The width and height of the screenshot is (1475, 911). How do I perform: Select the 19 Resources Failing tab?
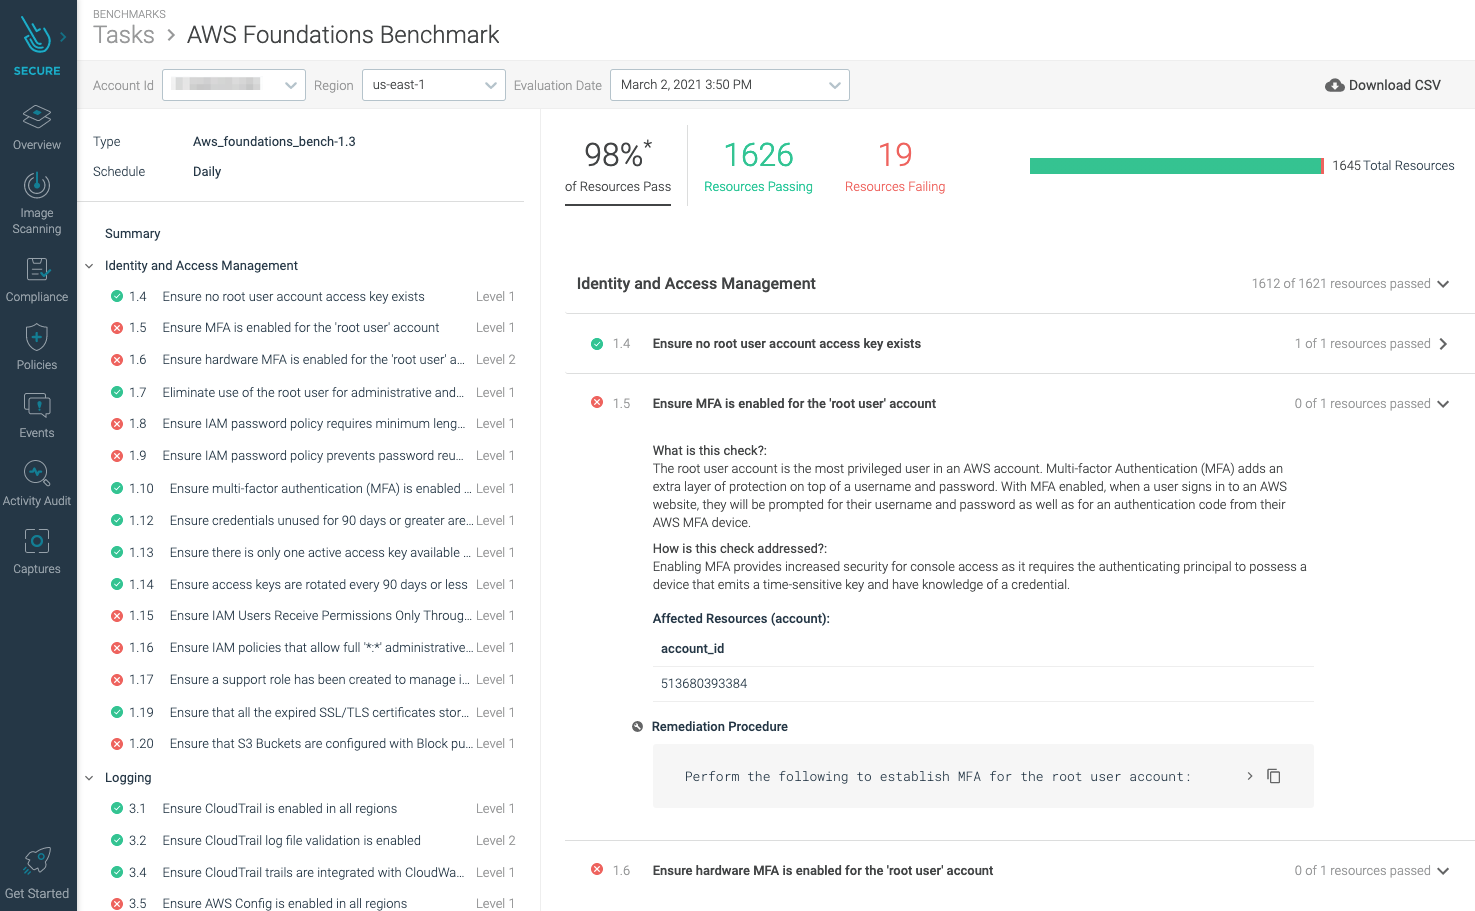(x=895, y=165)
